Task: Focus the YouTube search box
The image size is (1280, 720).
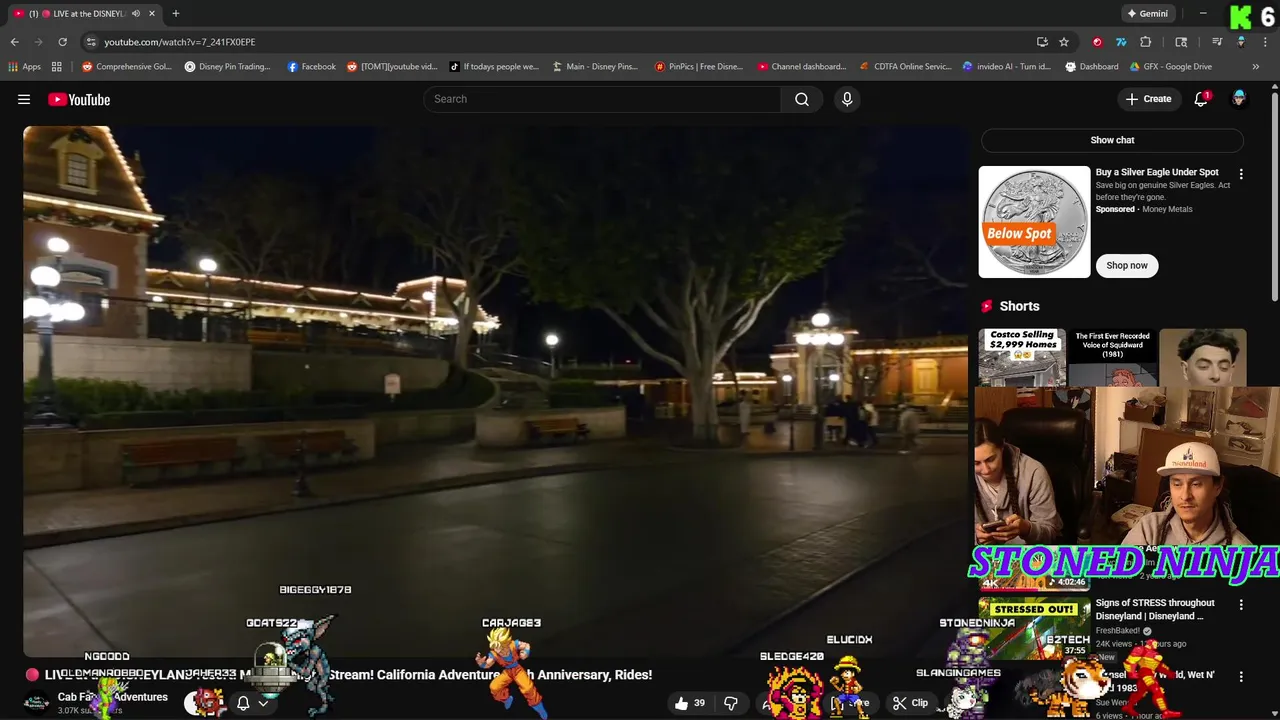Action: click(602, 99)
